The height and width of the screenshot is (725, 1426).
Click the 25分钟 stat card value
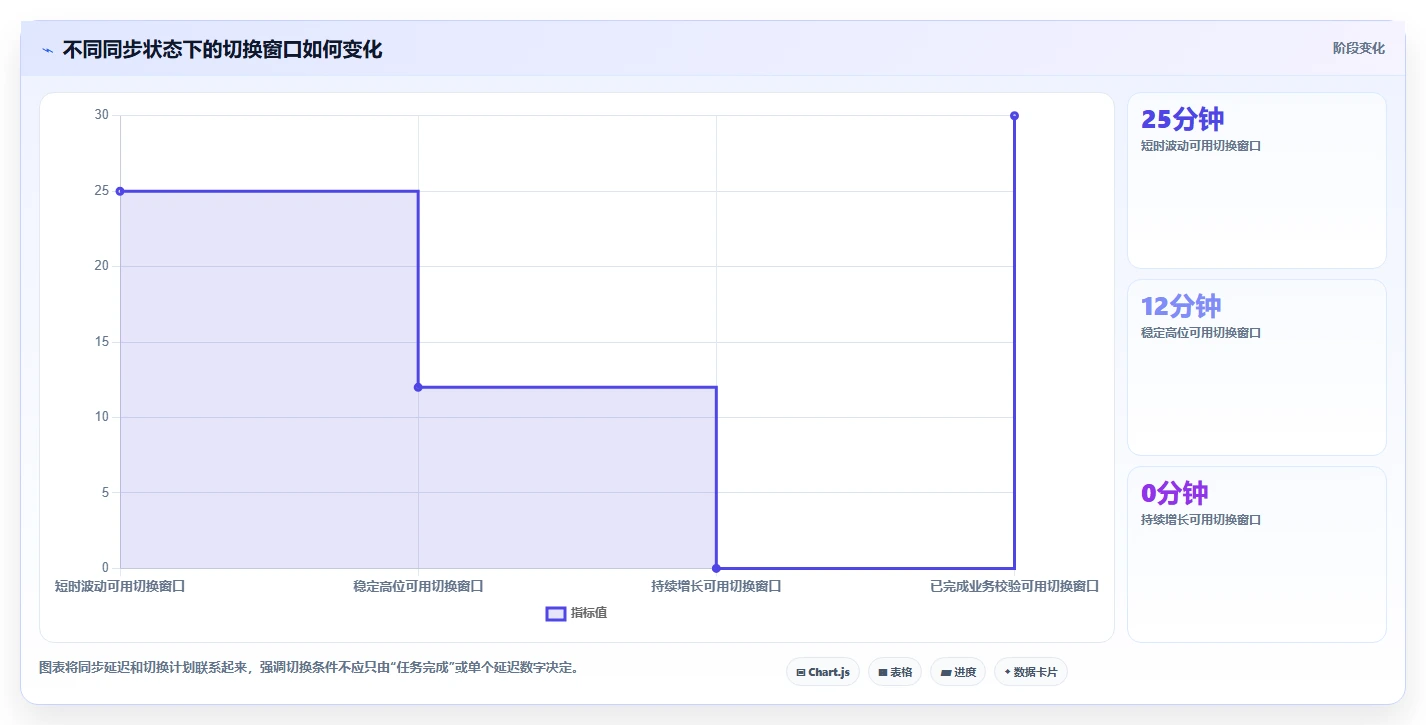[1182, 119]
